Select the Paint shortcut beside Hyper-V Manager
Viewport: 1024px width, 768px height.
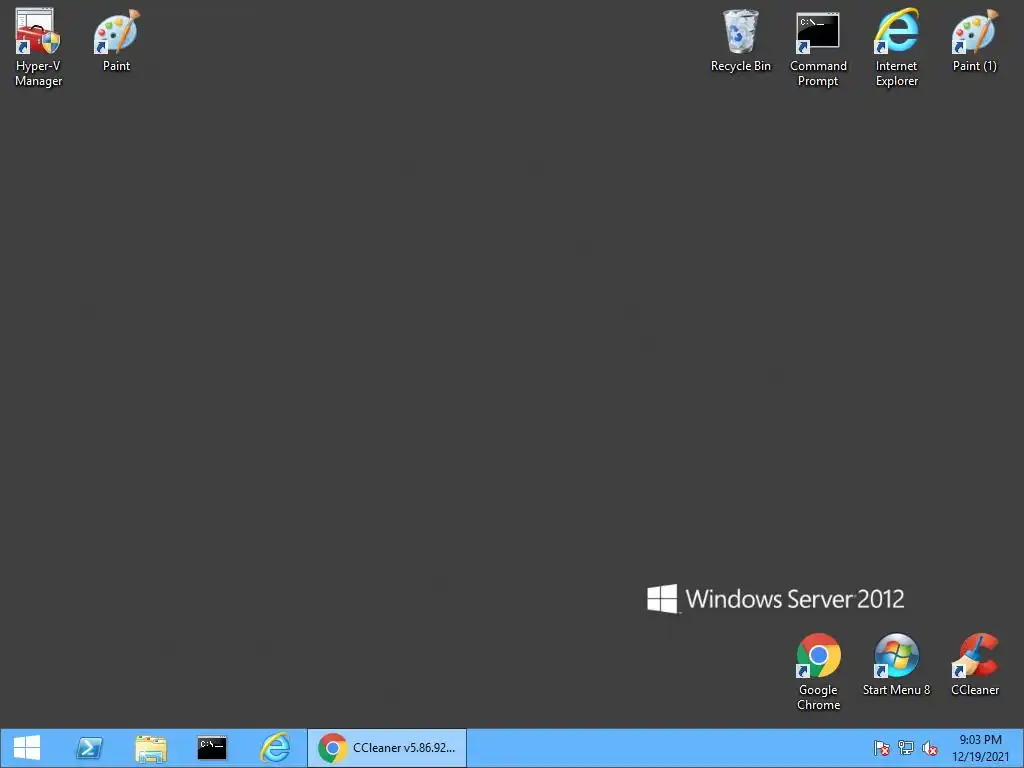tap(116, 40)
